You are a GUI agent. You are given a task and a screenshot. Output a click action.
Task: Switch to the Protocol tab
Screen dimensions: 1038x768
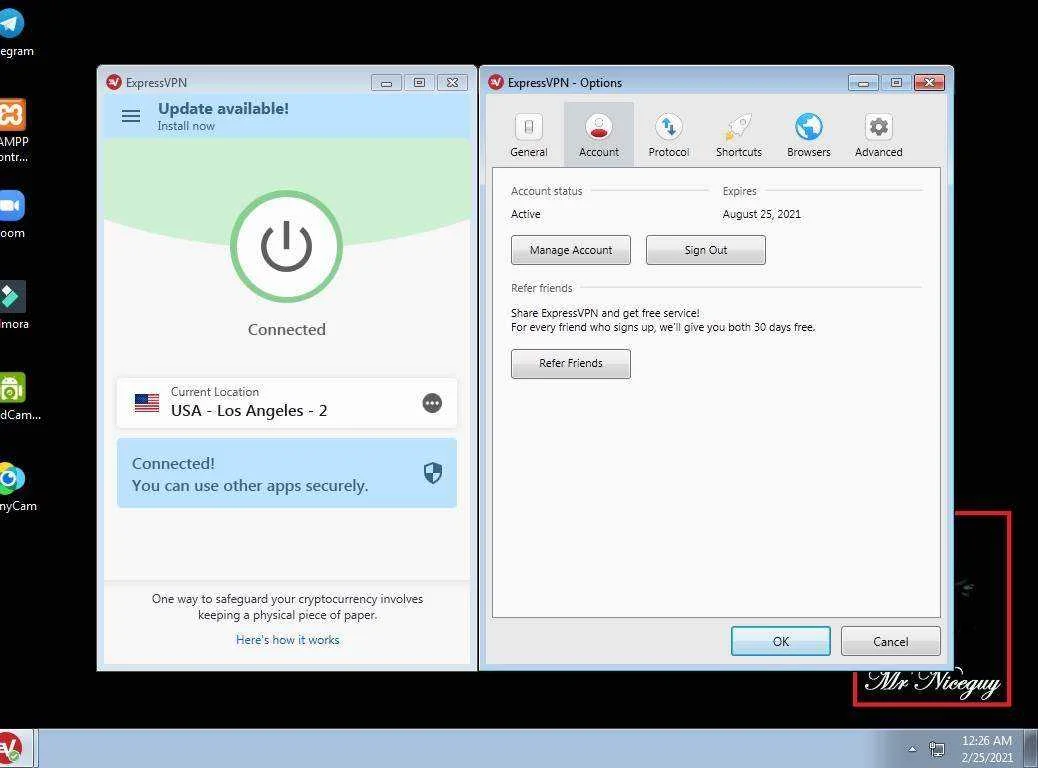(669, 135)
